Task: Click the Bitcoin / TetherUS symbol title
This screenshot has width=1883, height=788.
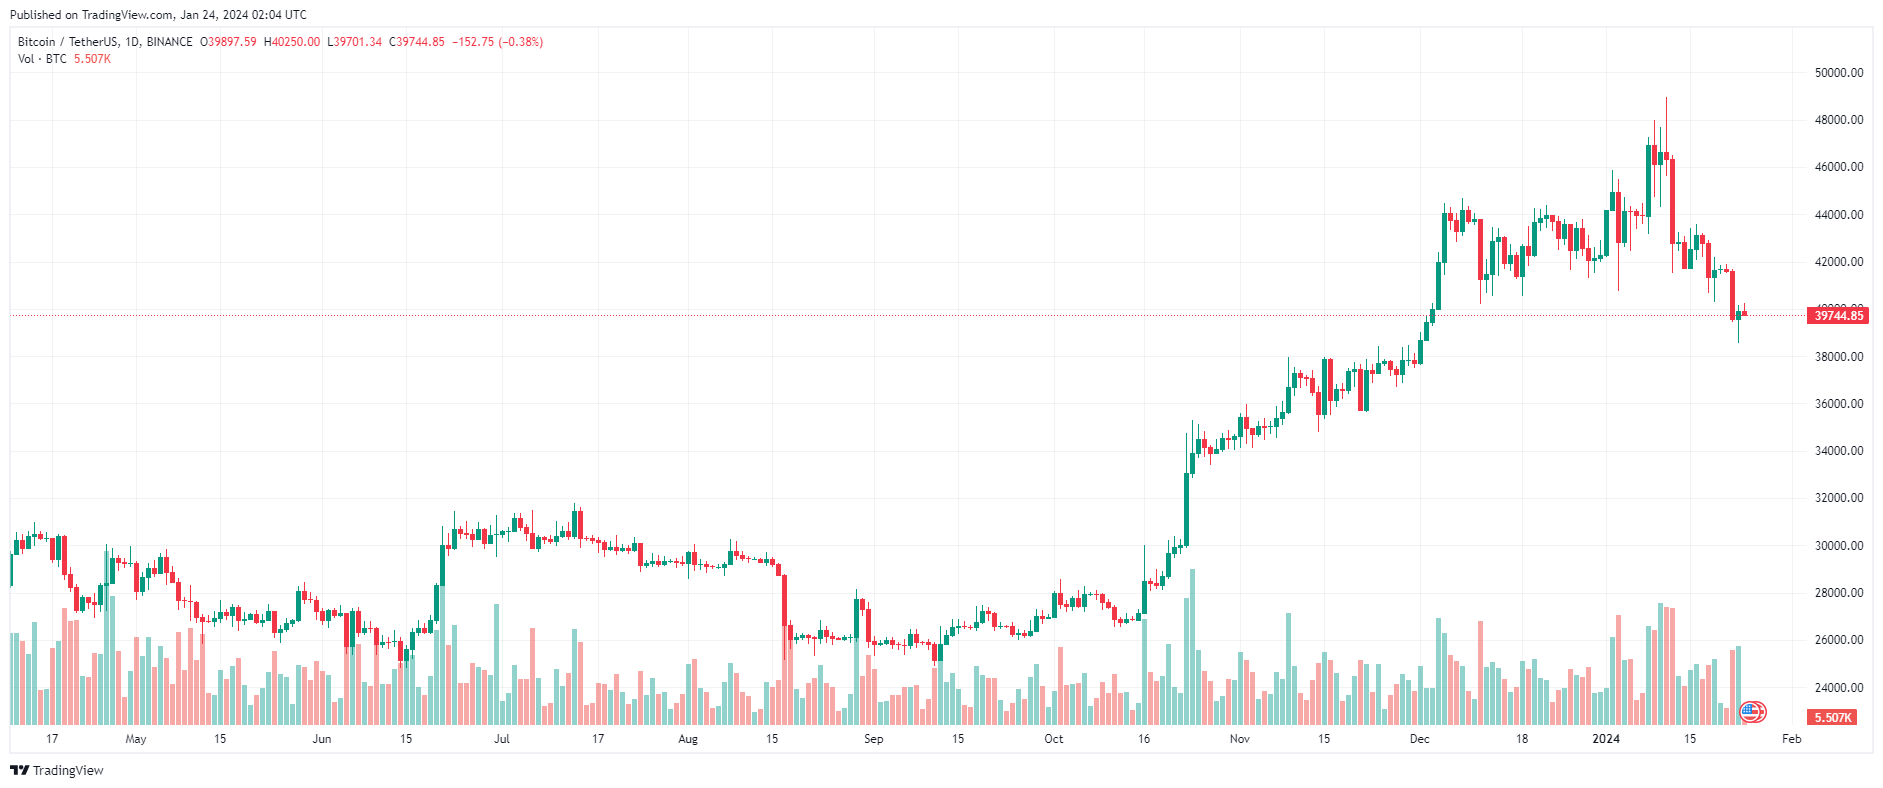Action: [x=105, y=42]
